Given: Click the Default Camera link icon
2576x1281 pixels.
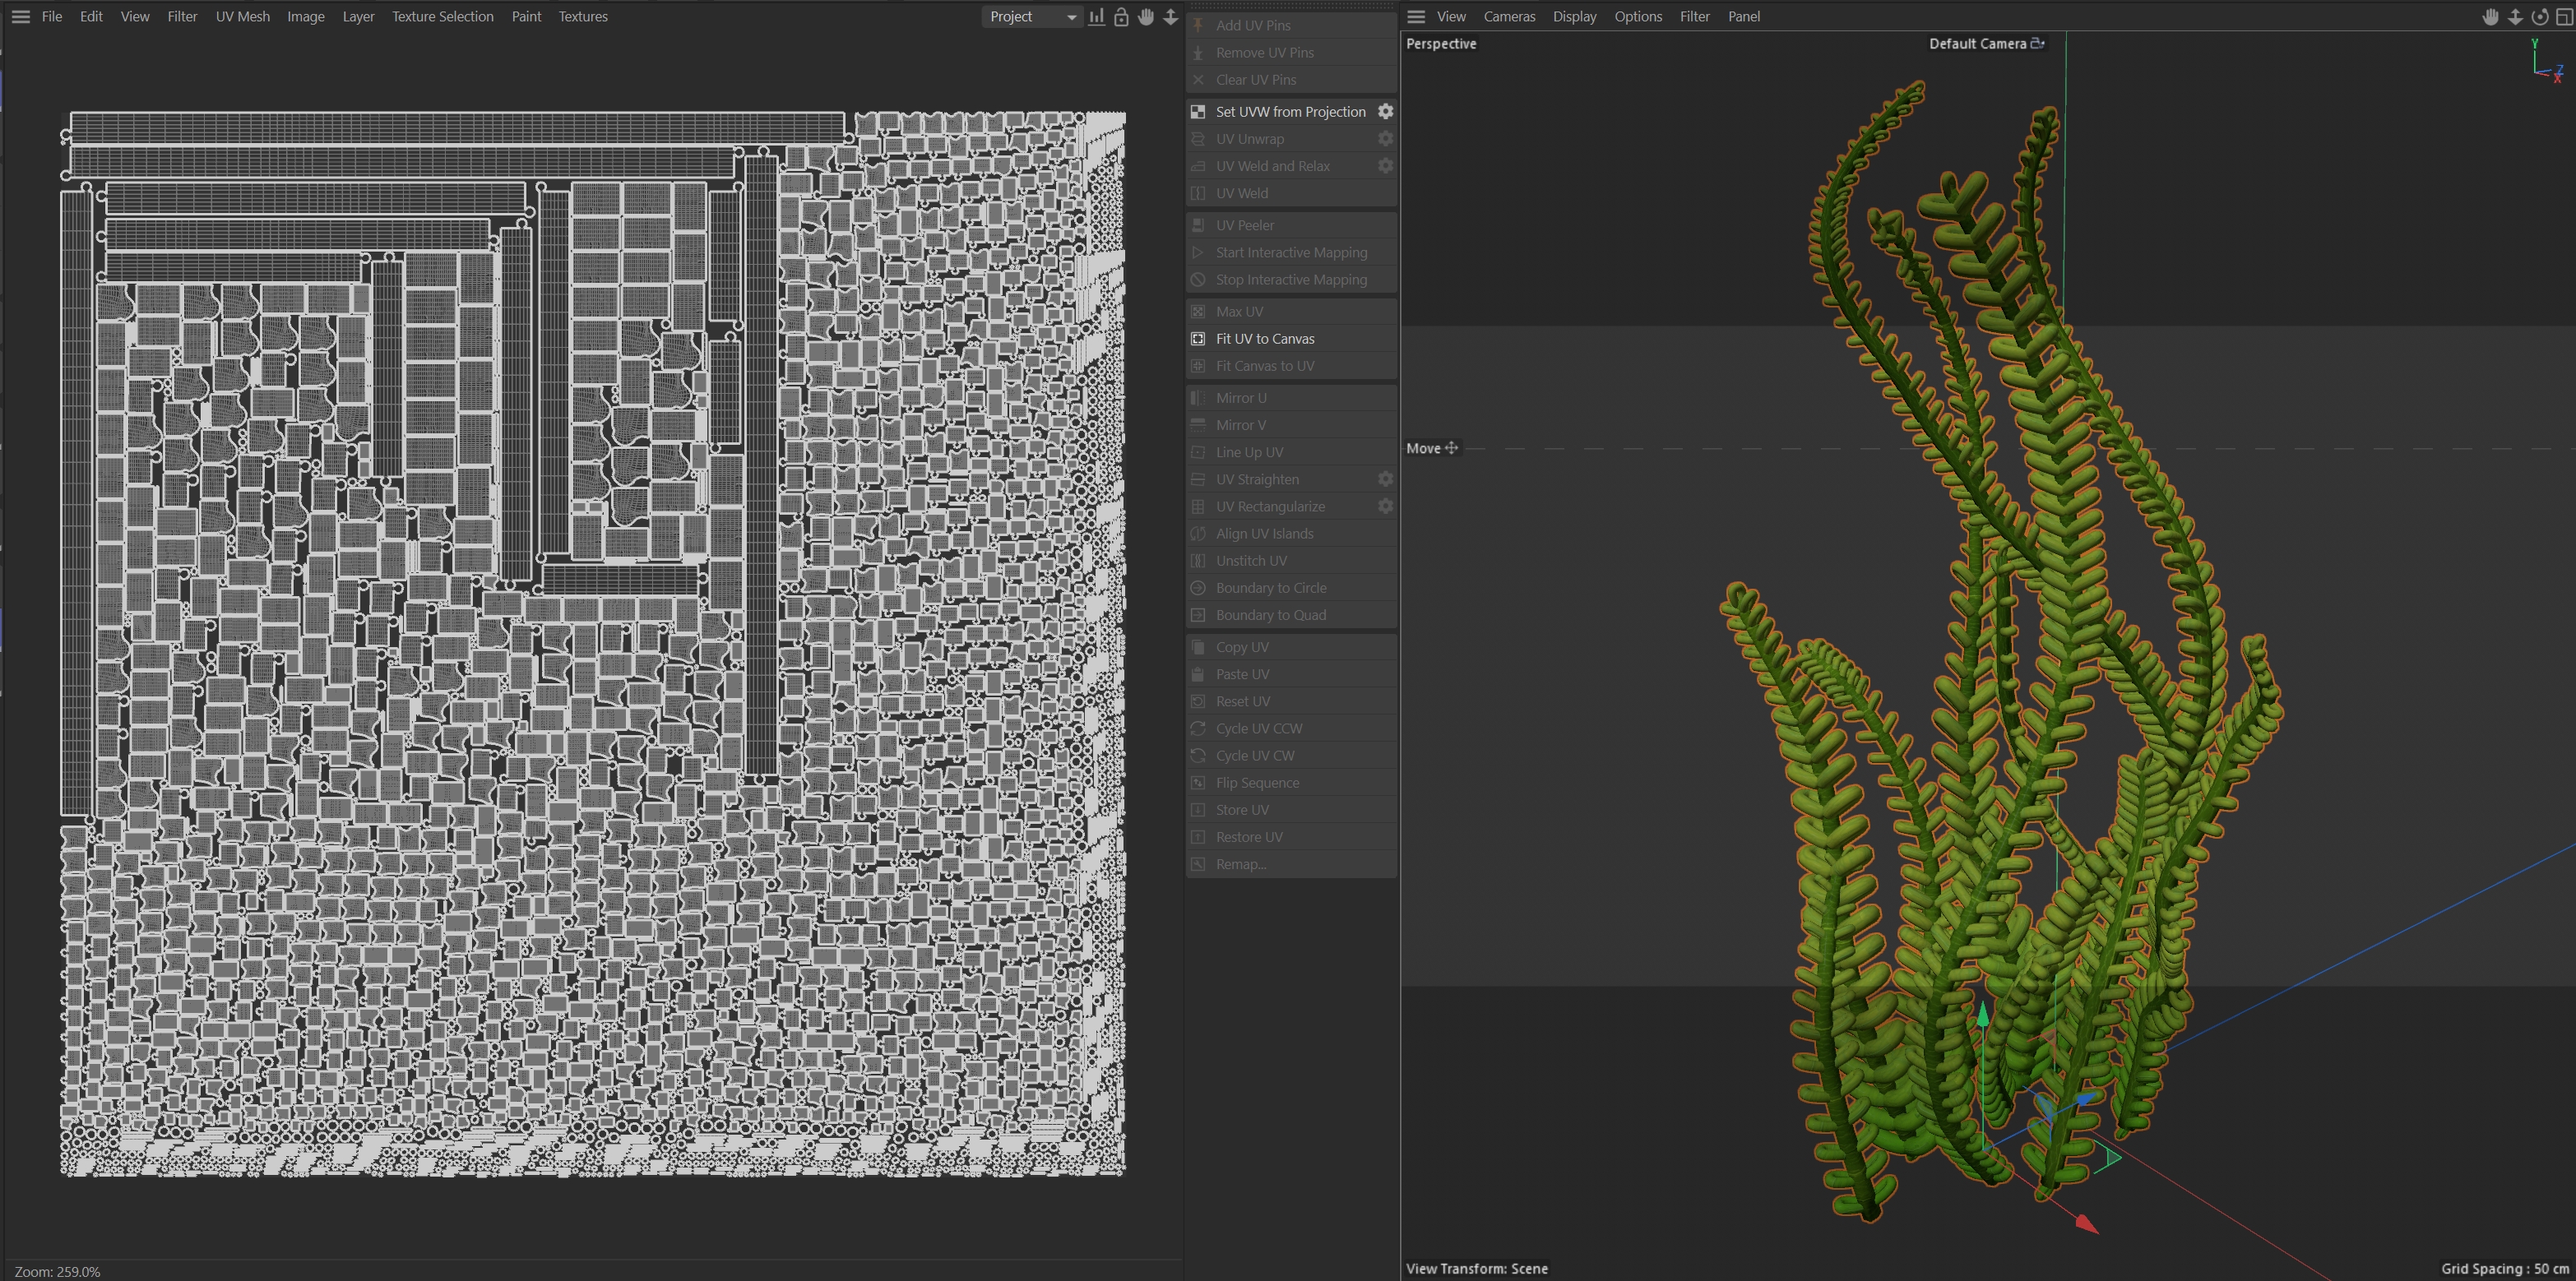Looking at the screenshot, I should tap(2037, 43).
